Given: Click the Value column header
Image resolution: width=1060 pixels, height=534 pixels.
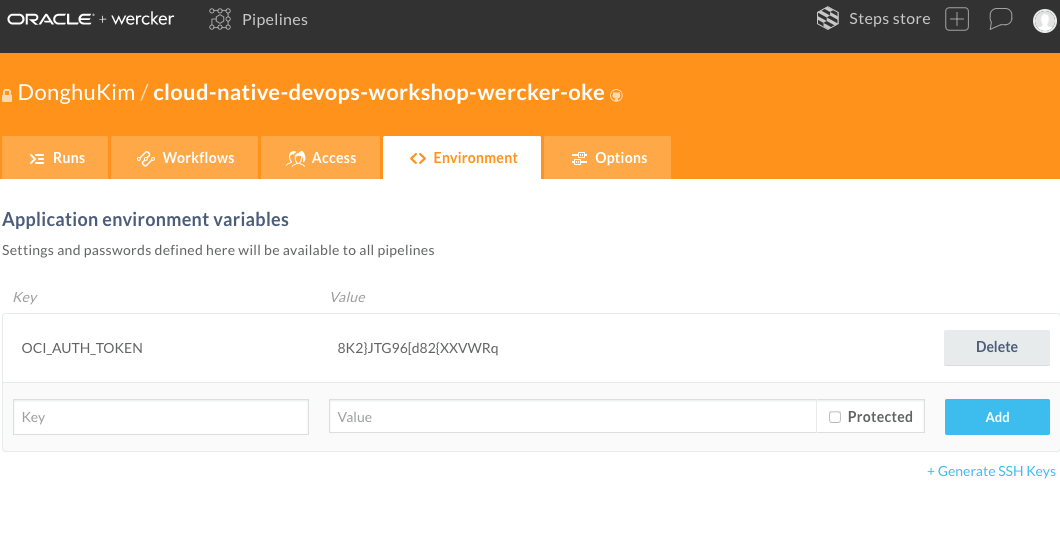Looking at the screenshot, I should pyautogui.click(x=347, y=297).
